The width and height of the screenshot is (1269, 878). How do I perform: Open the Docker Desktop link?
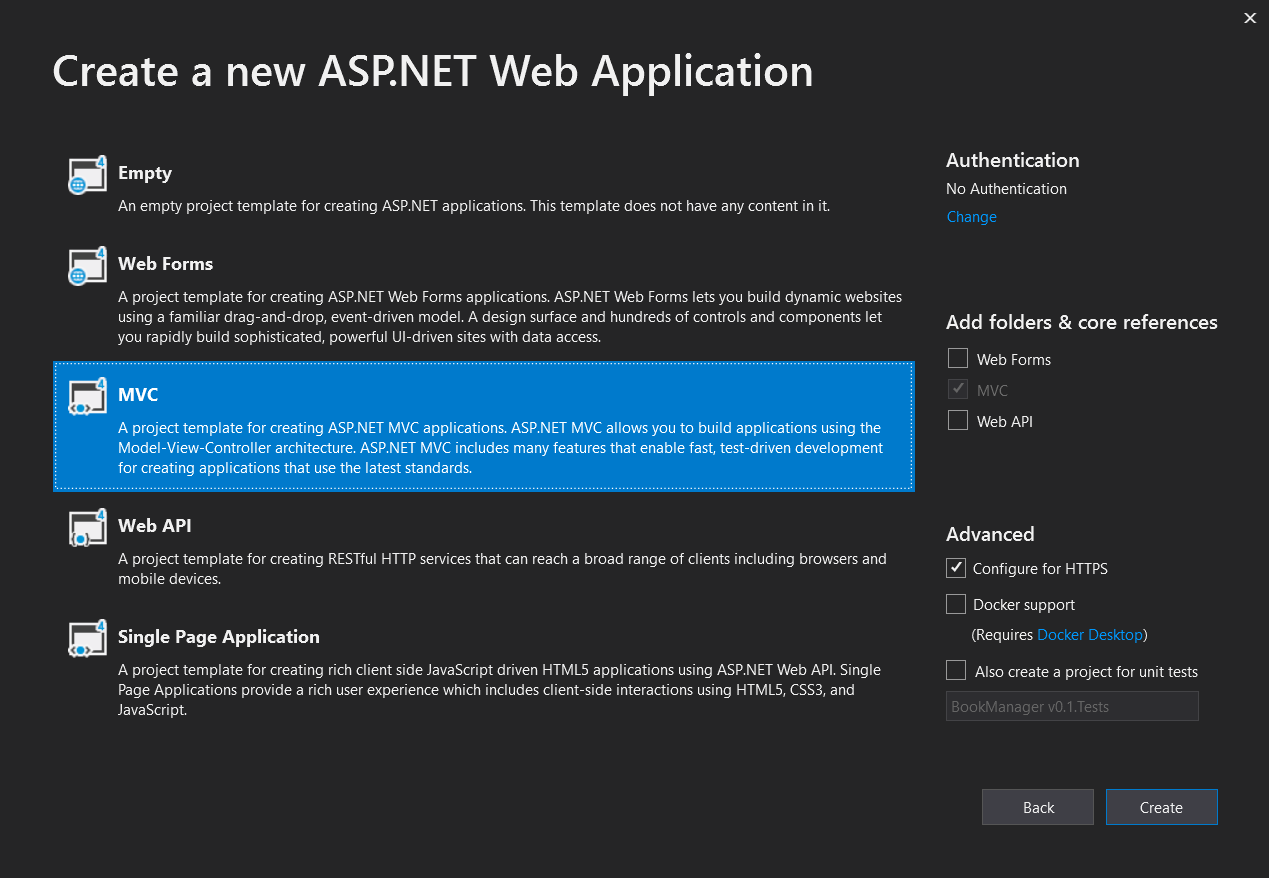click(1089, 635)
